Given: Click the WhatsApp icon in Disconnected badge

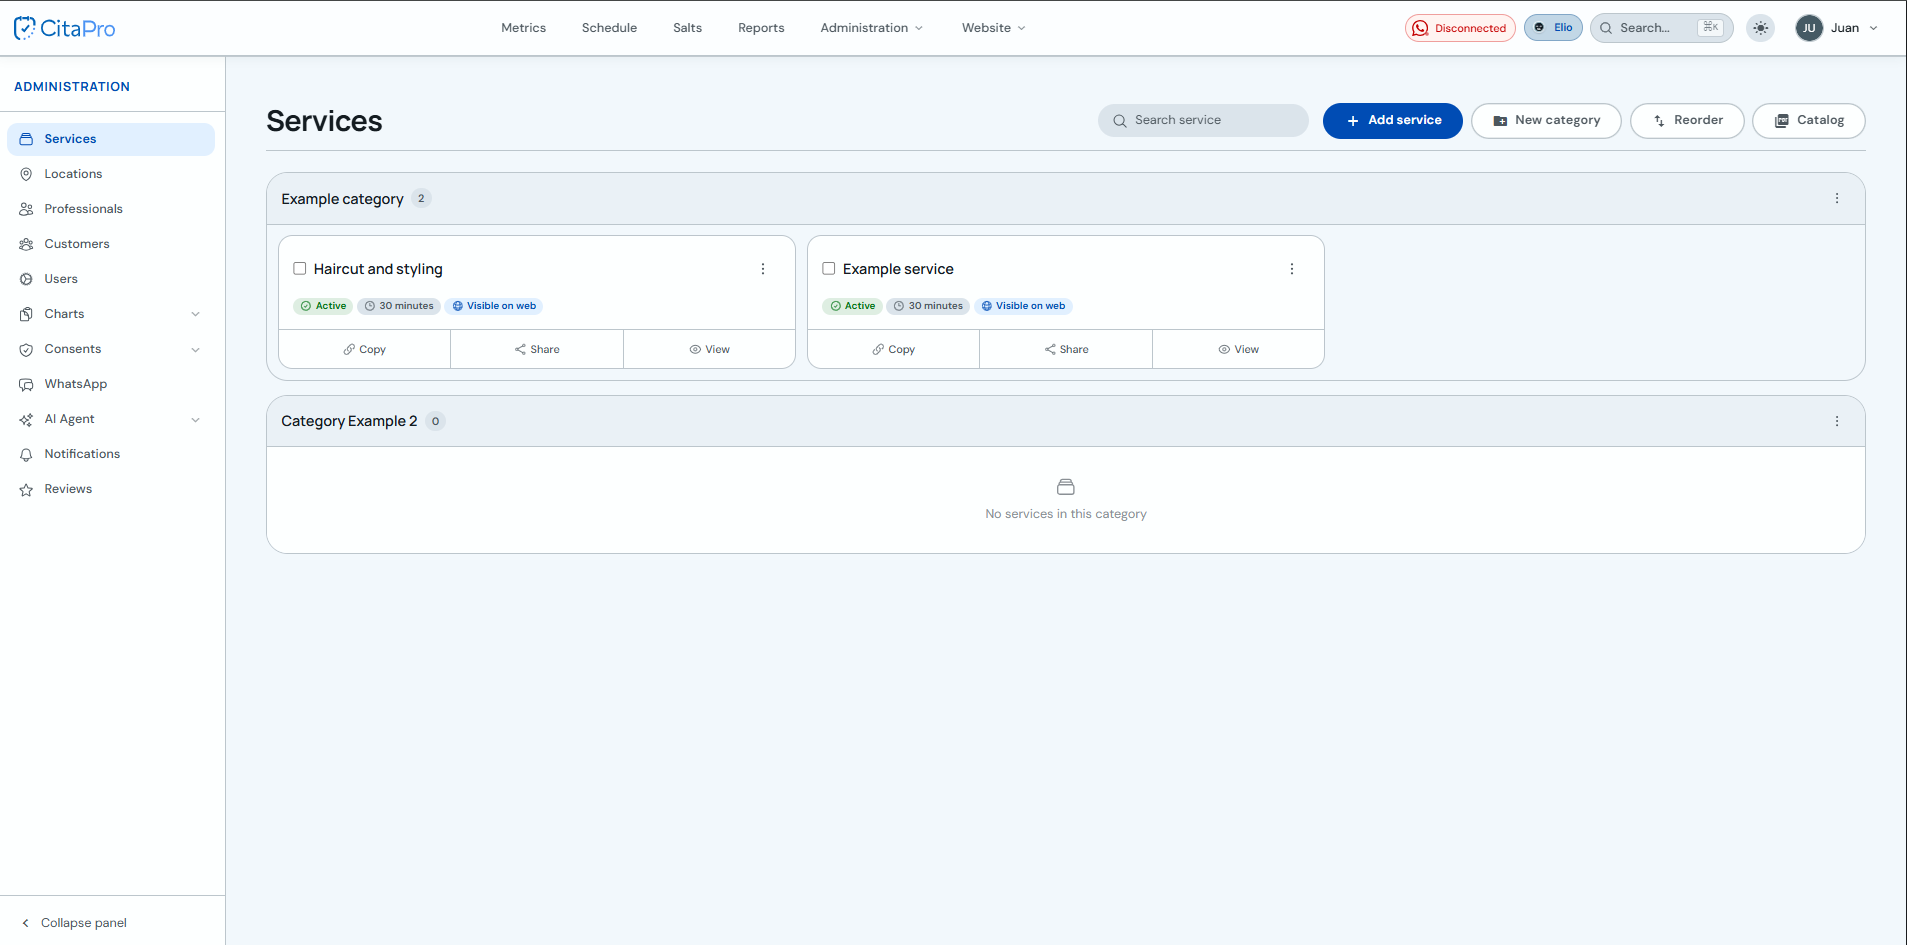Looking at the screenshot, I should click(1420, 28).
